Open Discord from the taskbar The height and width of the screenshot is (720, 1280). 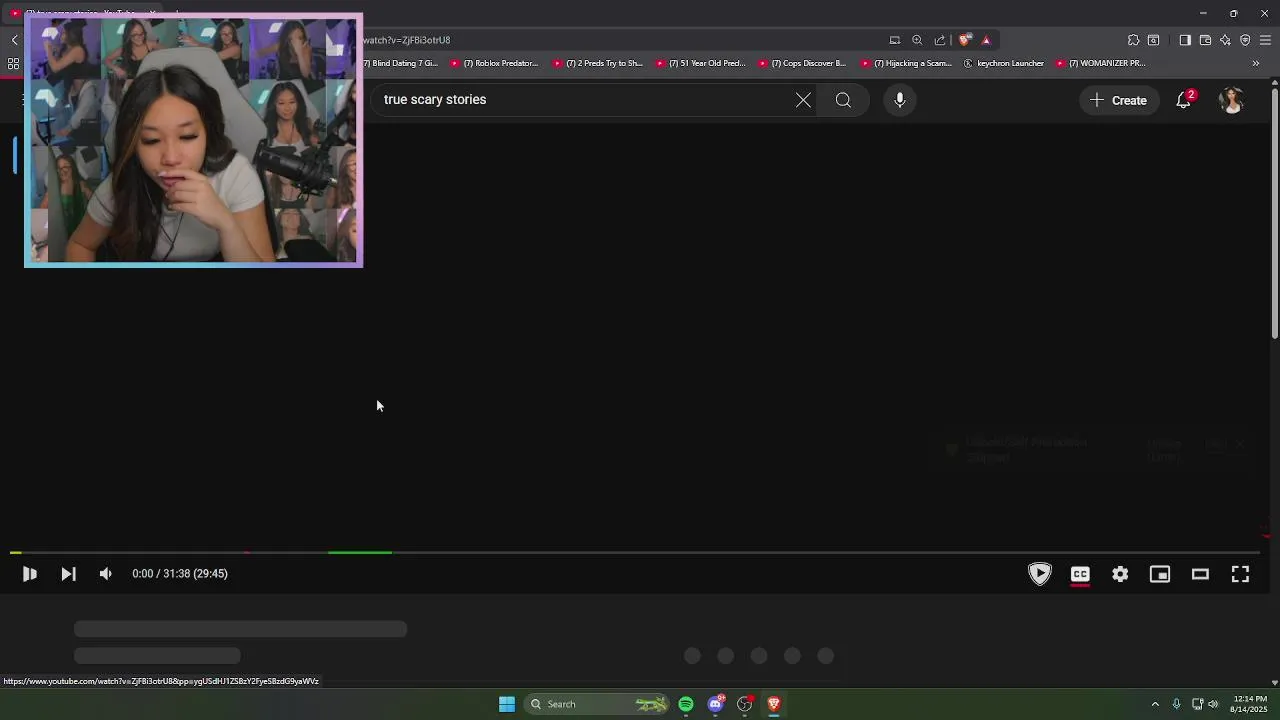(715, 704)
